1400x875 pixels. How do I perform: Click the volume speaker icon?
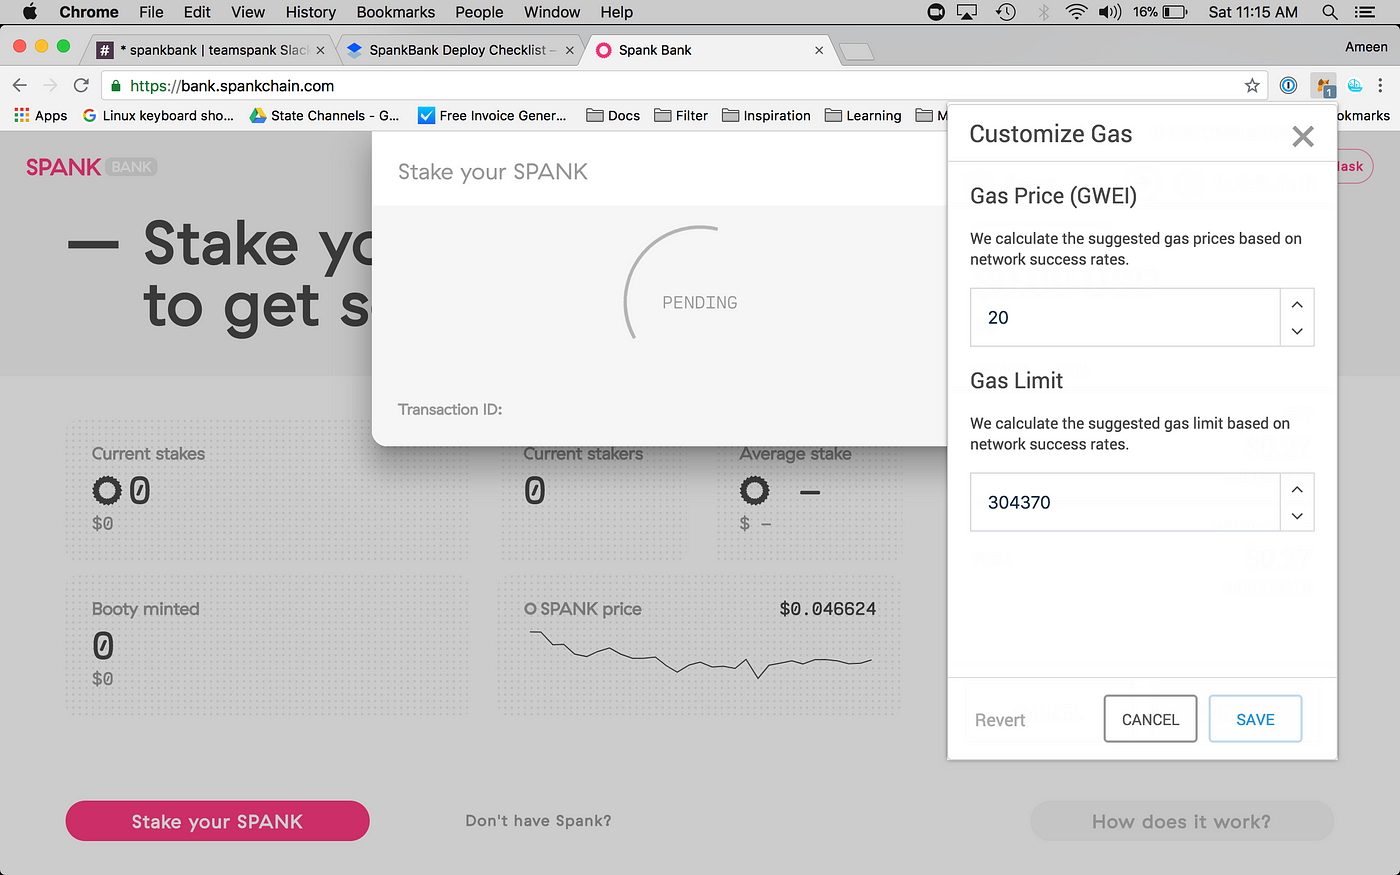1110,12
